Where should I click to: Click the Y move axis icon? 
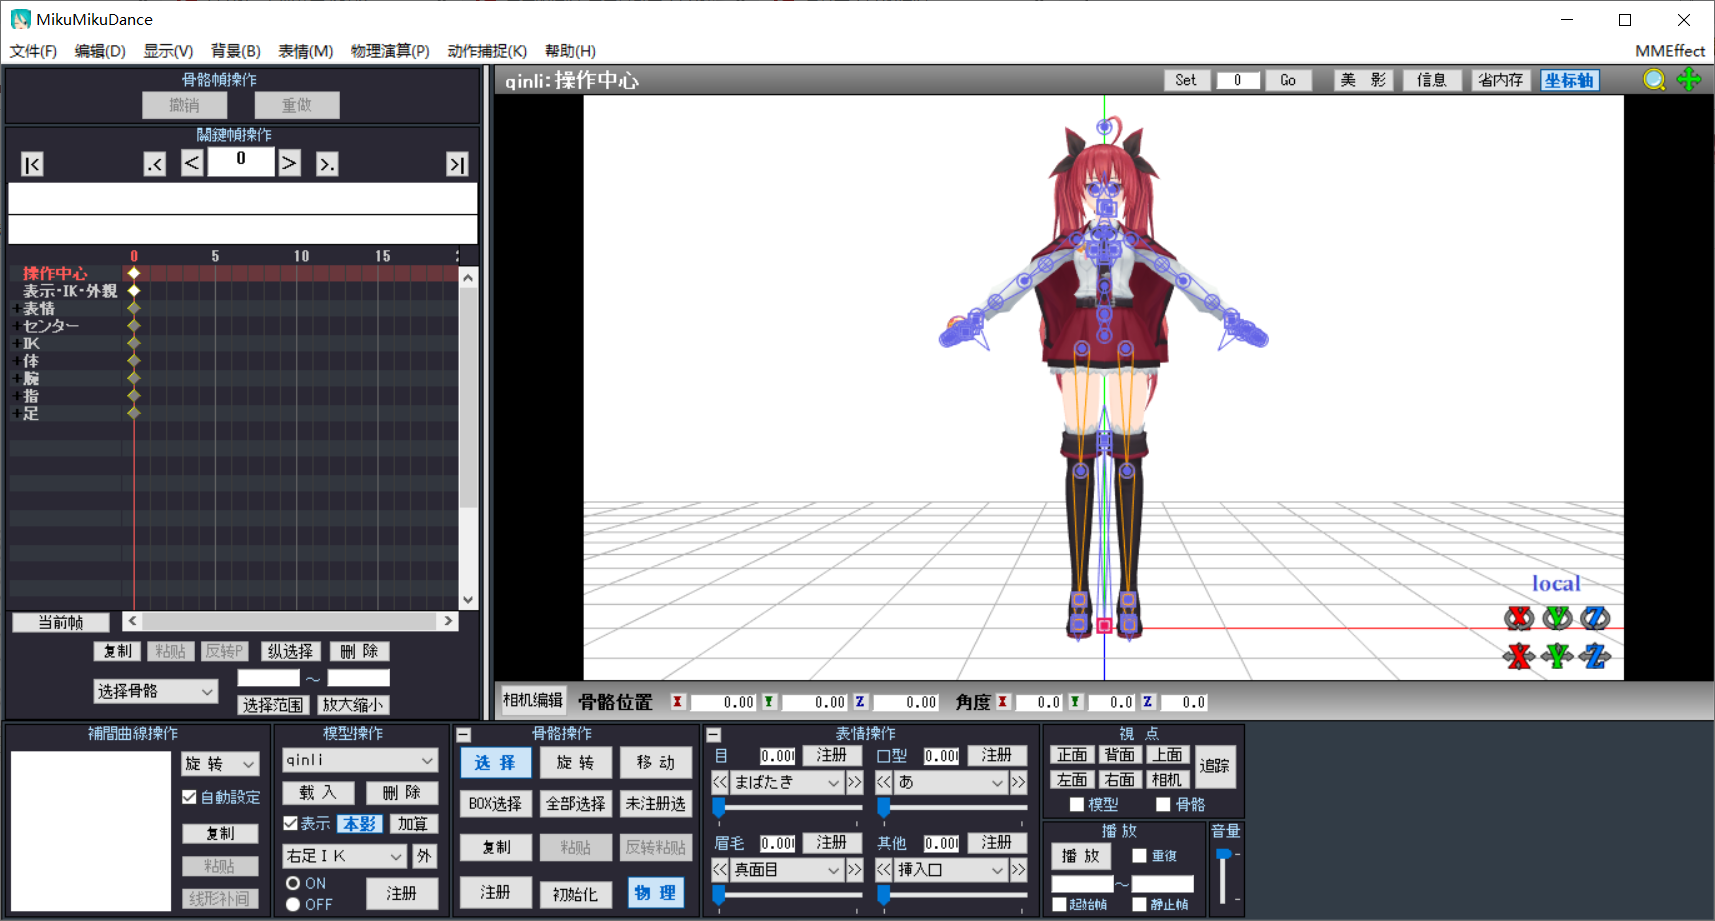point(1557,656)
